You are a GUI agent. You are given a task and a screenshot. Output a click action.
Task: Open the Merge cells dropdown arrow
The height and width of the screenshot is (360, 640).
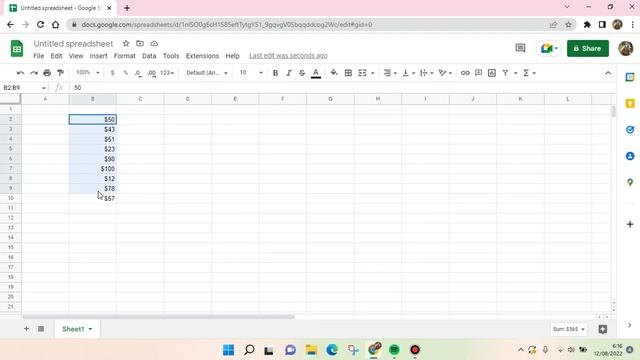point(373,73)
